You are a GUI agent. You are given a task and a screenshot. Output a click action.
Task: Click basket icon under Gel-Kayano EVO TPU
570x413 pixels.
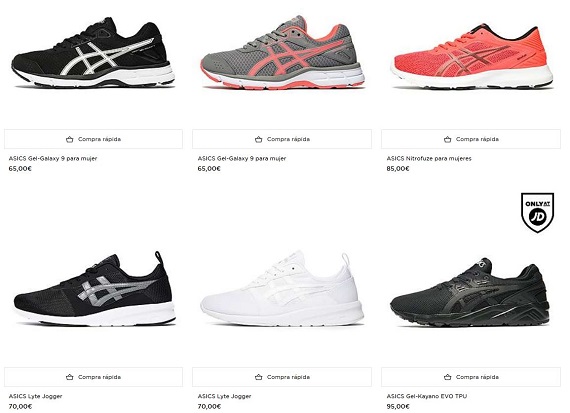447,377
